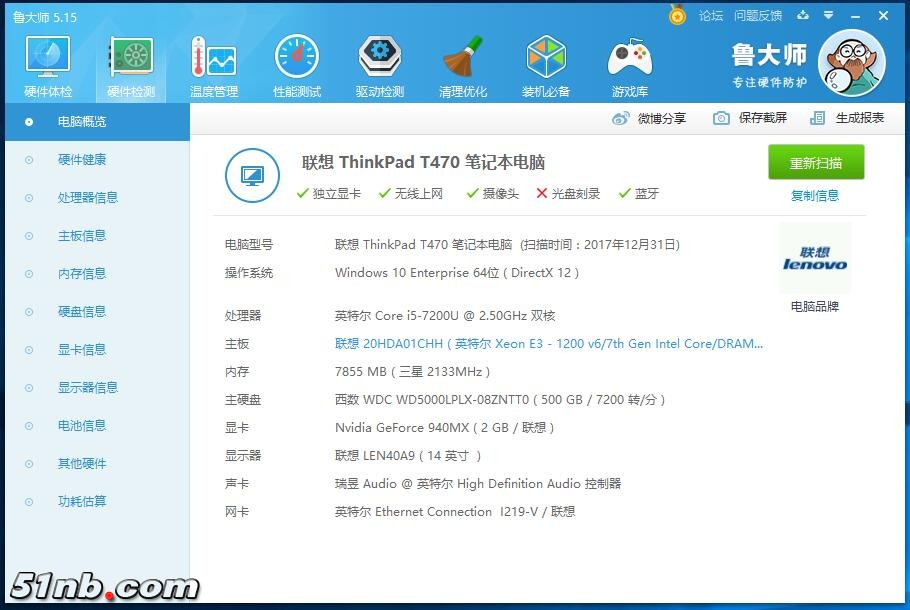Click the 蓝牙 checkmark indicator

[623, 194]
